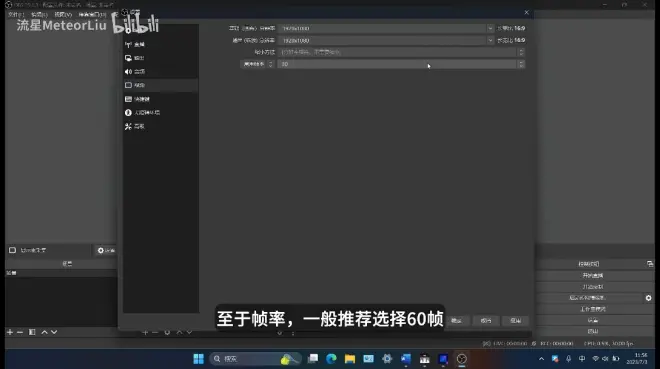Click 启动虚拟摄像机 in the Controls dock
The image size is (660, 369).
coord(588,298)
